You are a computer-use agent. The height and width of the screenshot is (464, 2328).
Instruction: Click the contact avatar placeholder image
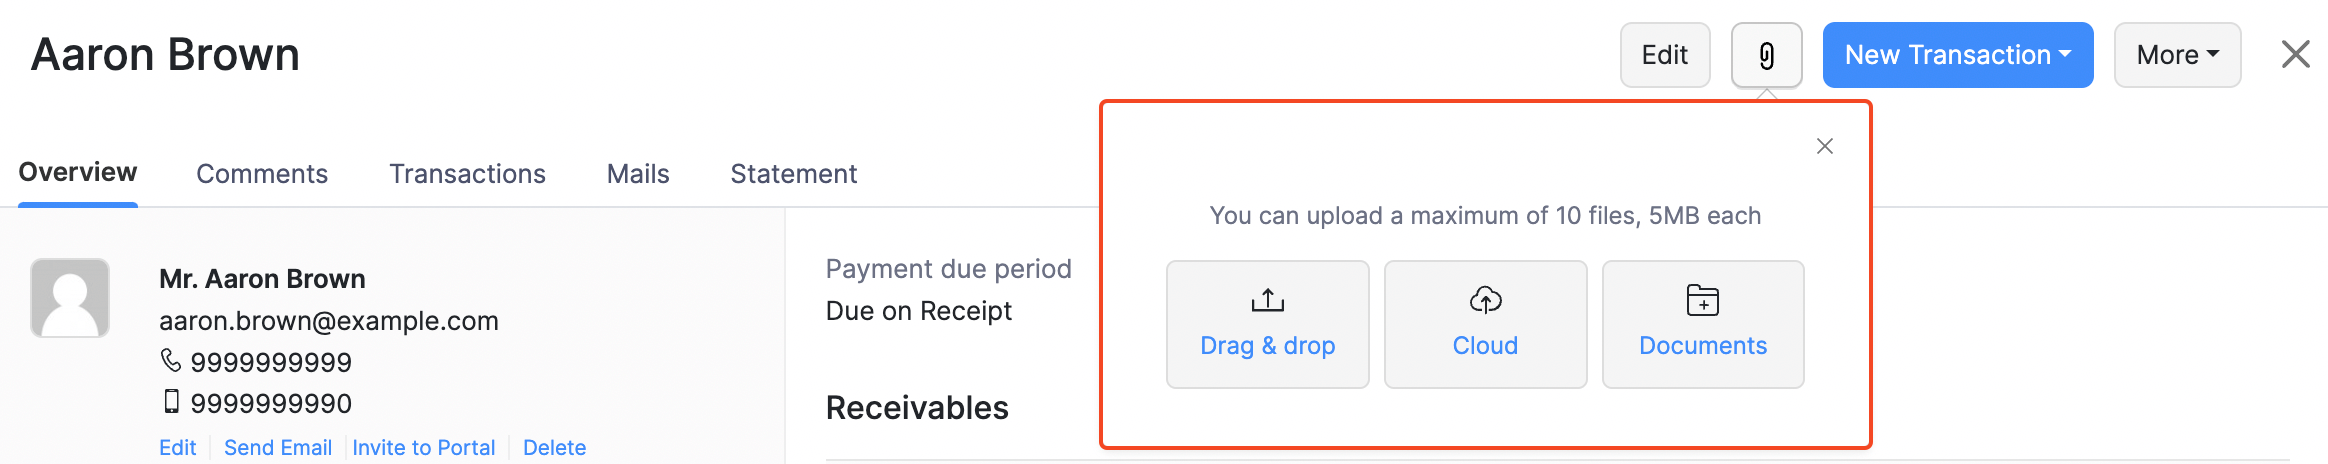click(70, 298)
